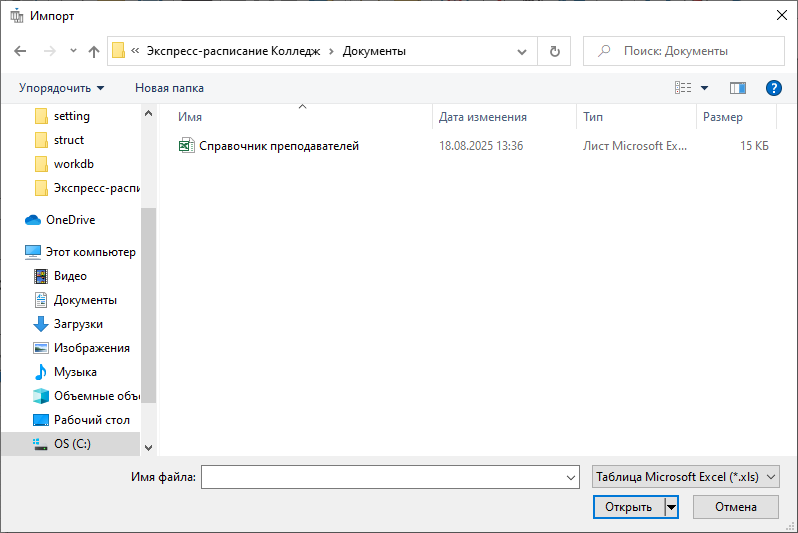Click Новая папка in the toolbar
798x533 pixels.
point(169,88)
